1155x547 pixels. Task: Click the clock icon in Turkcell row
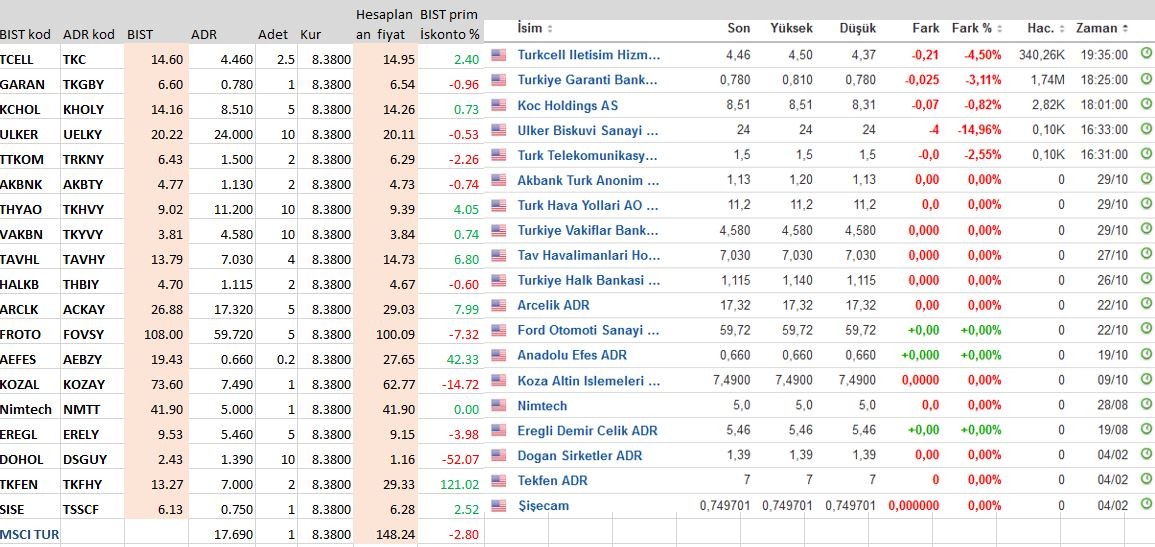1146,53
